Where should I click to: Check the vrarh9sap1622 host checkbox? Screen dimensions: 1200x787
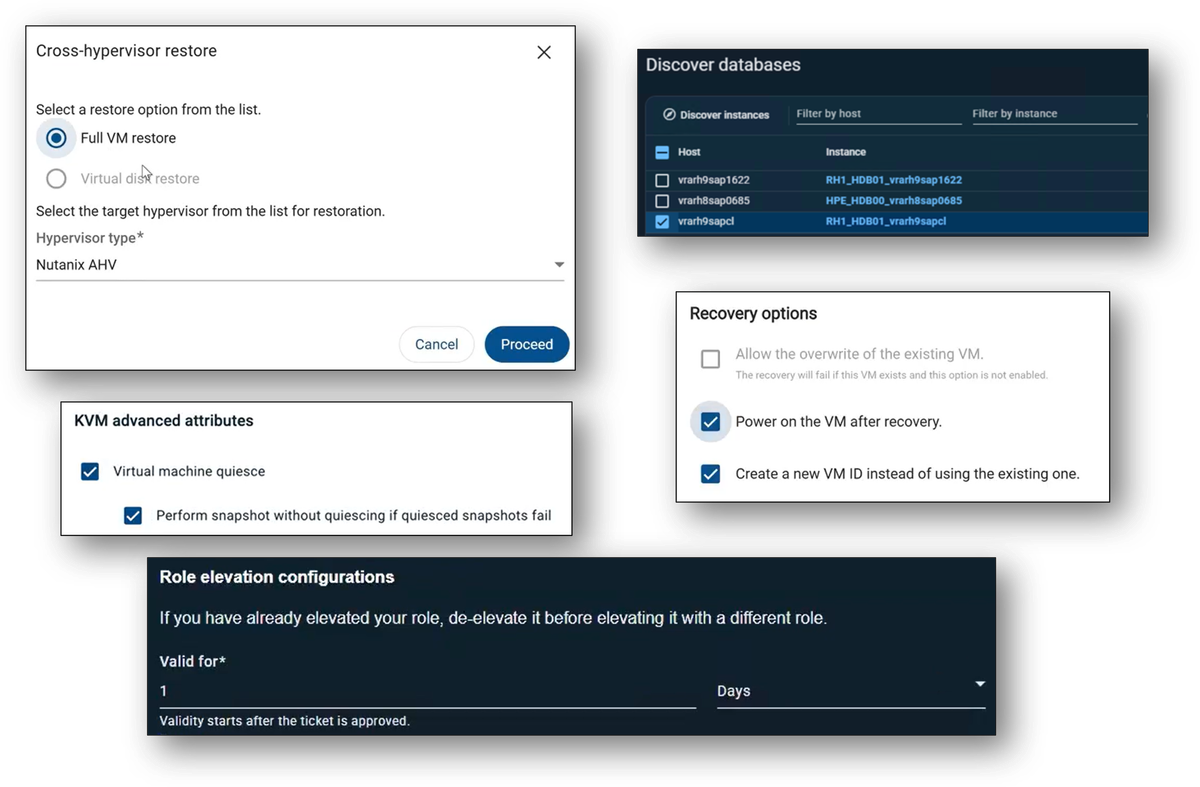pos(662,181)
